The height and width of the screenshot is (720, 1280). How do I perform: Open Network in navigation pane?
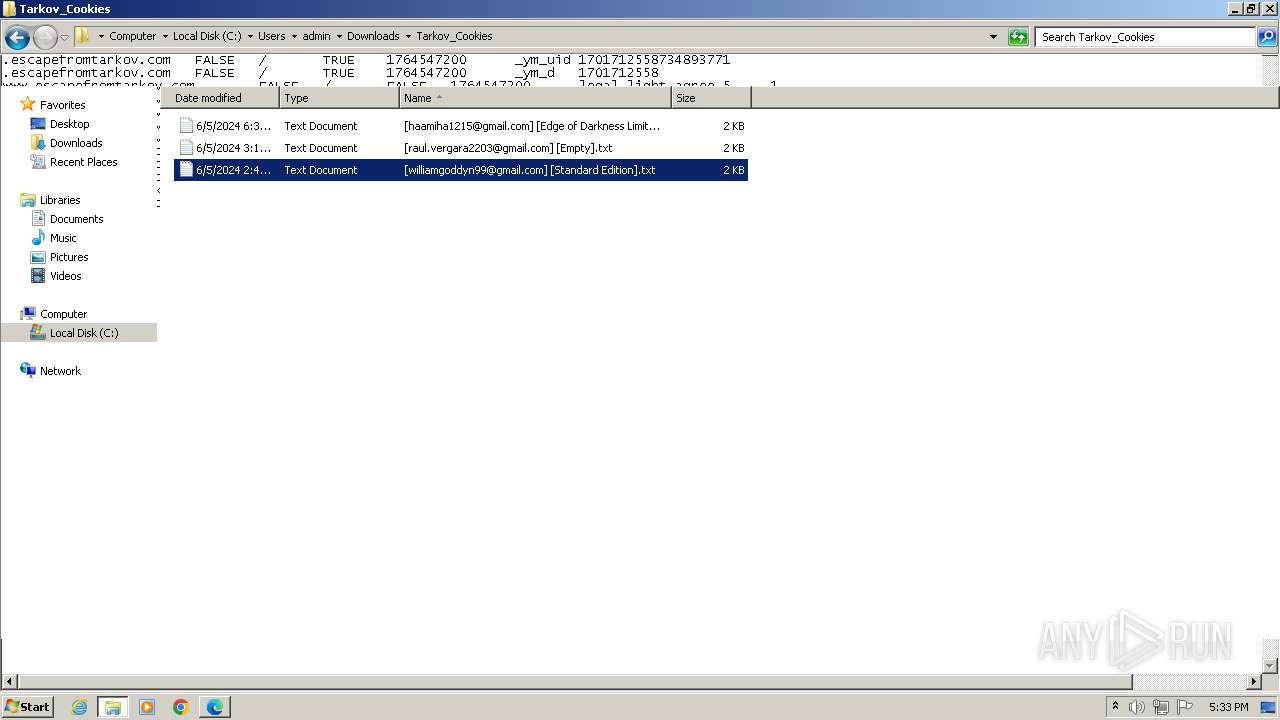[x=60, y=371]
